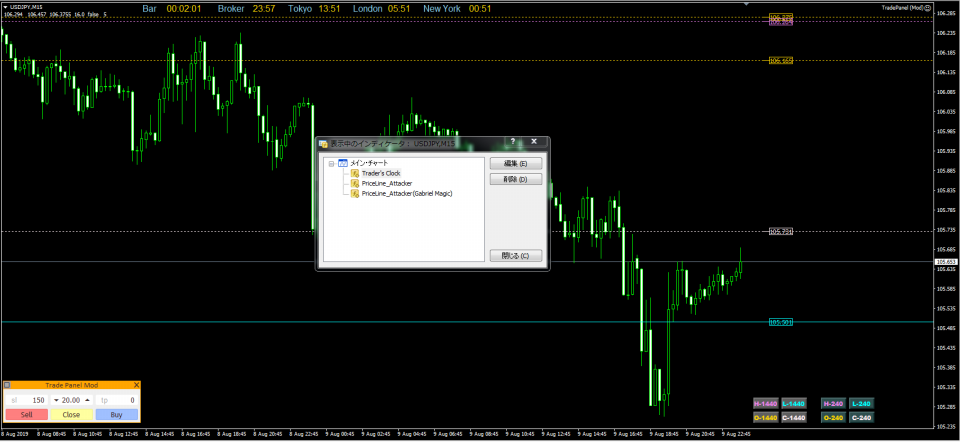Viewport: 960px width, 442px height.
Task: Click the 削除 (D) delete button
Action: tap(516, 179)
